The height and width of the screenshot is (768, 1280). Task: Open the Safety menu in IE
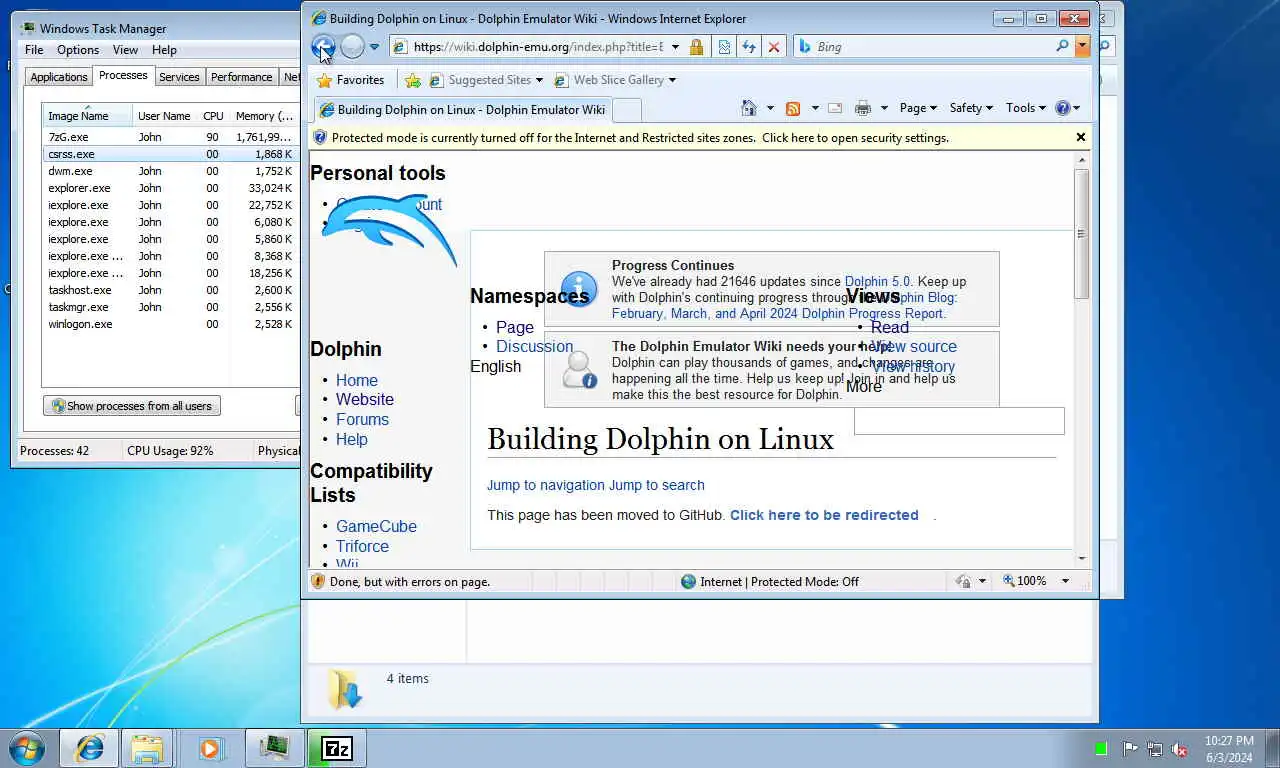tap(971, 108)
